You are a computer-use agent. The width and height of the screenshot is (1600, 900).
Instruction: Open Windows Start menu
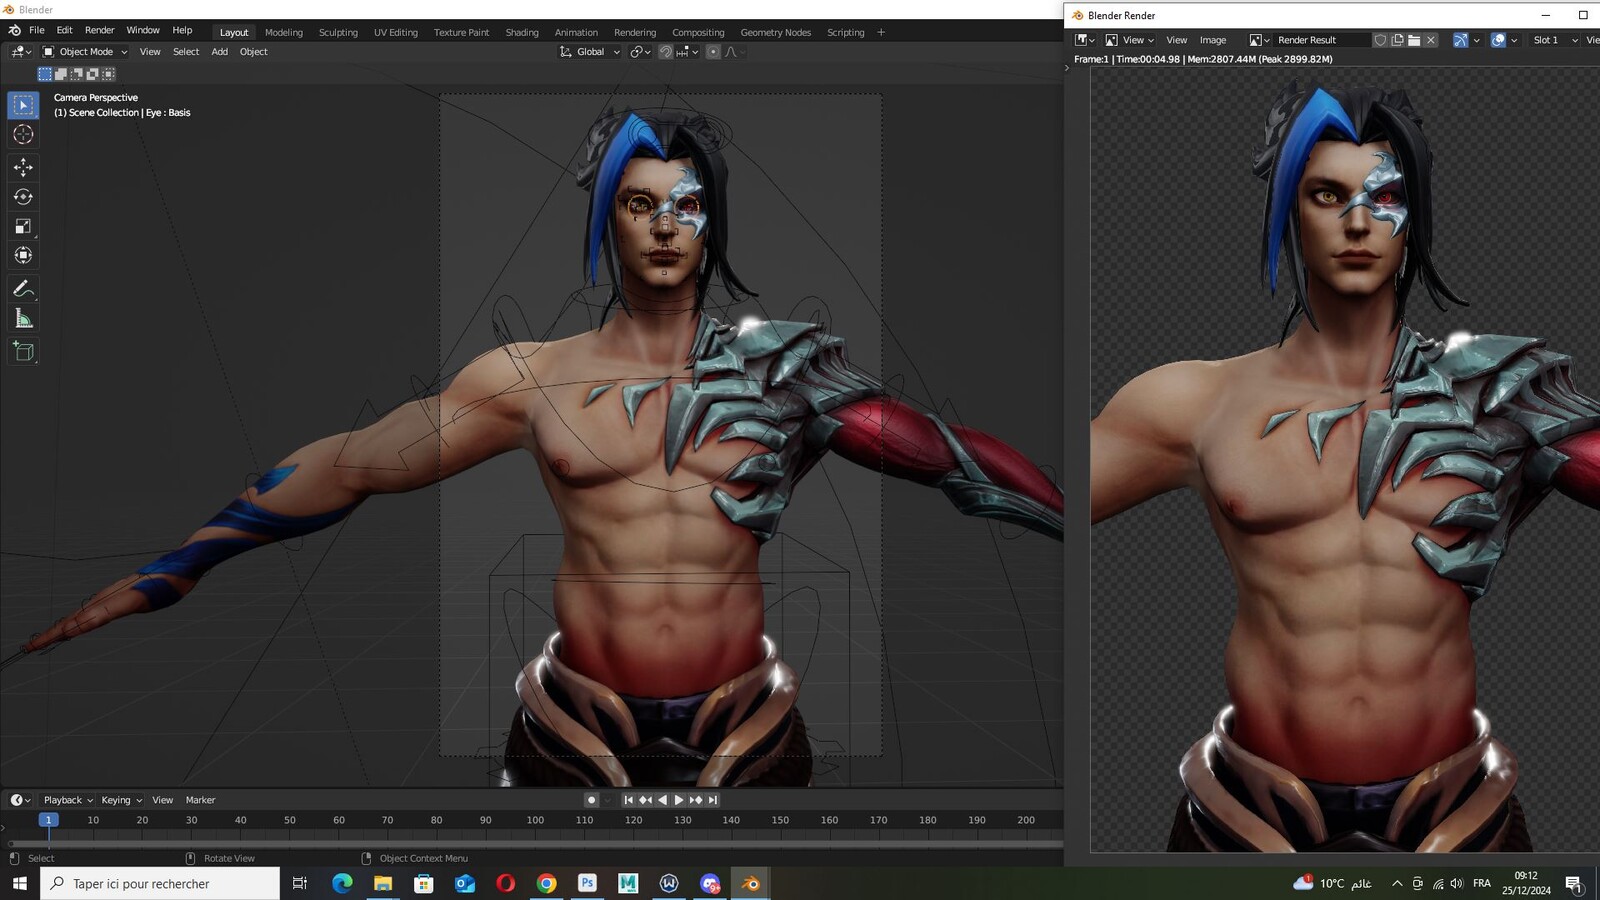[19, 883]
